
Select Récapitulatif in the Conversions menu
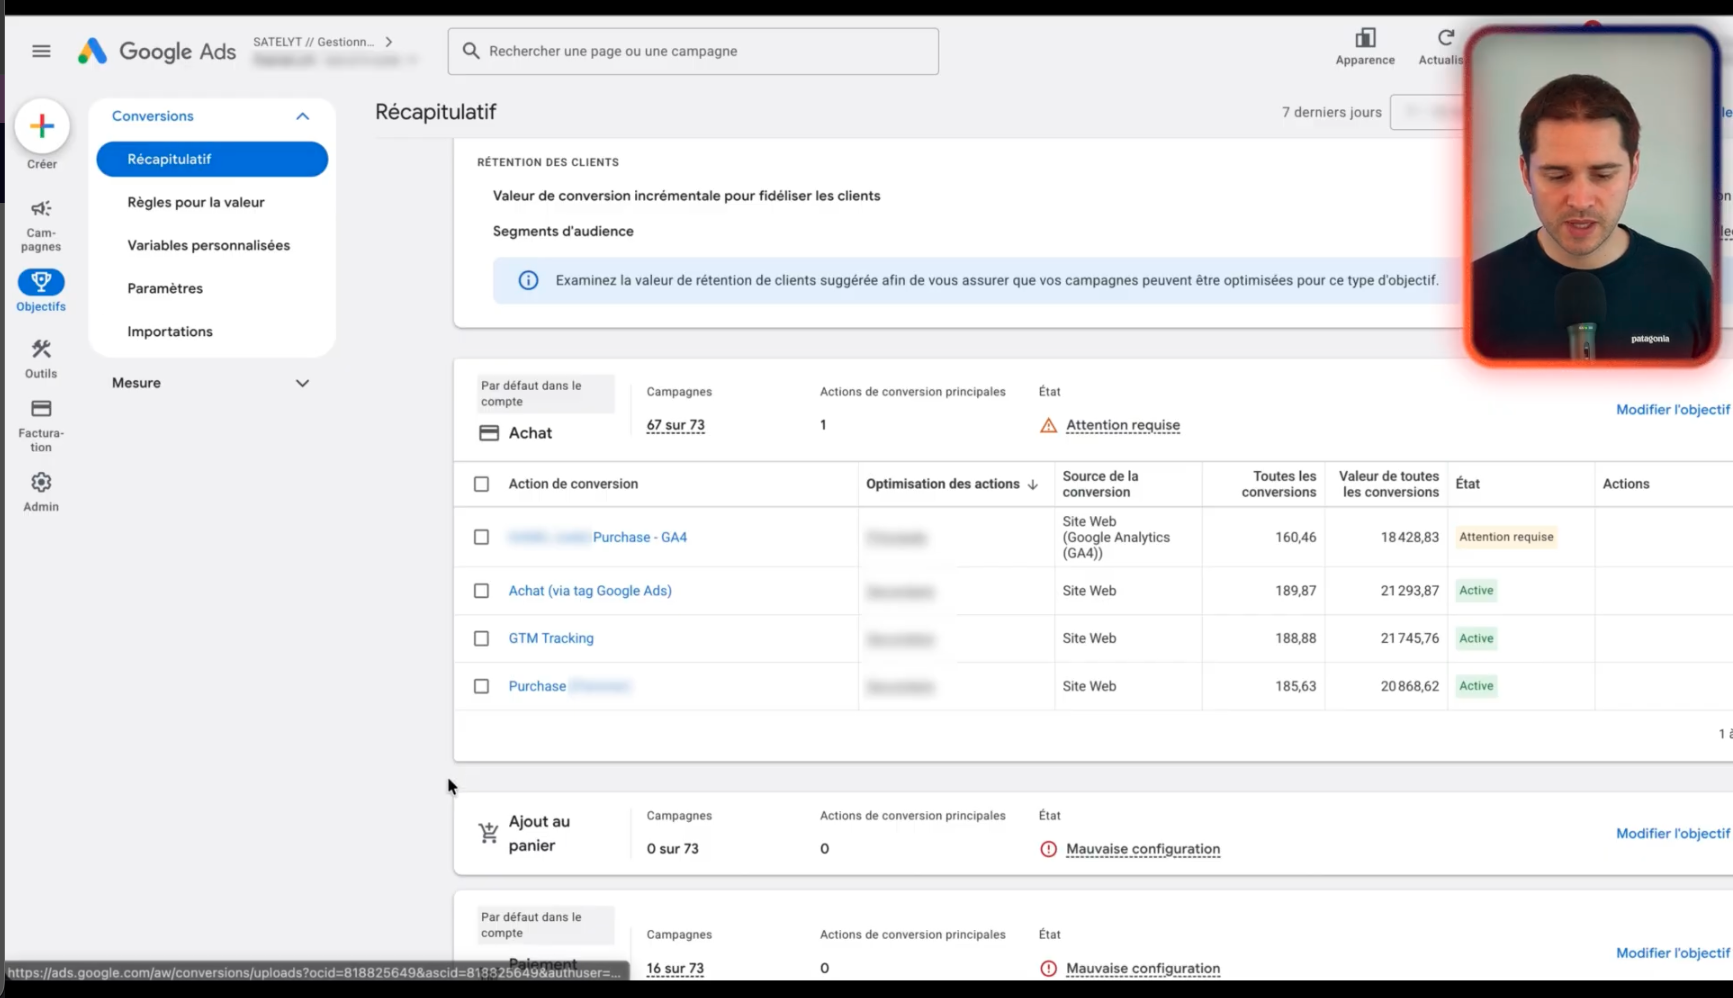pyautogui.click(x=212, y=159)
